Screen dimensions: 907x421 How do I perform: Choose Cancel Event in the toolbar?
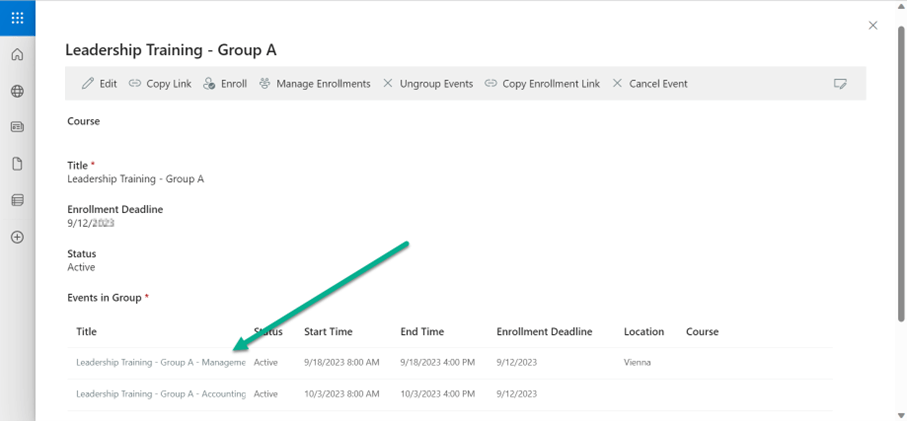pos(649,84)
